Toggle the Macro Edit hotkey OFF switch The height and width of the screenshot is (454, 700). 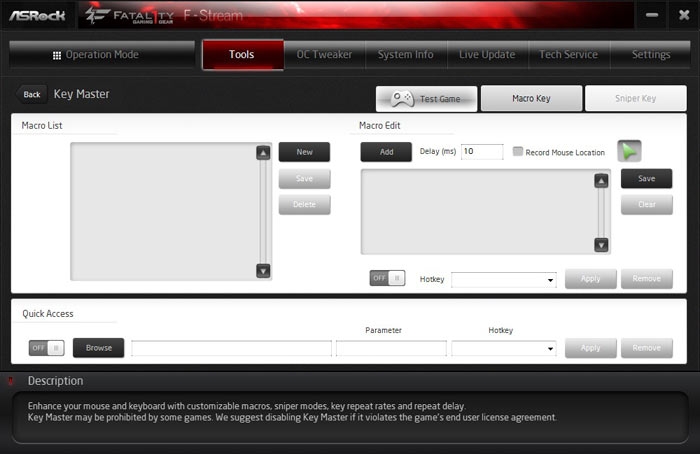pos(387,278)
